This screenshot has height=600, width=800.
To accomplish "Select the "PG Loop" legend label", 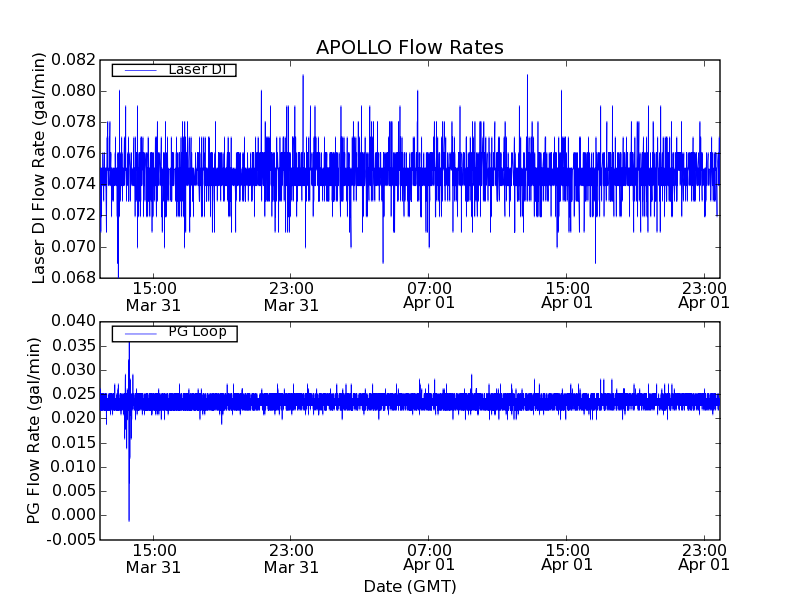I will (197, 332).
